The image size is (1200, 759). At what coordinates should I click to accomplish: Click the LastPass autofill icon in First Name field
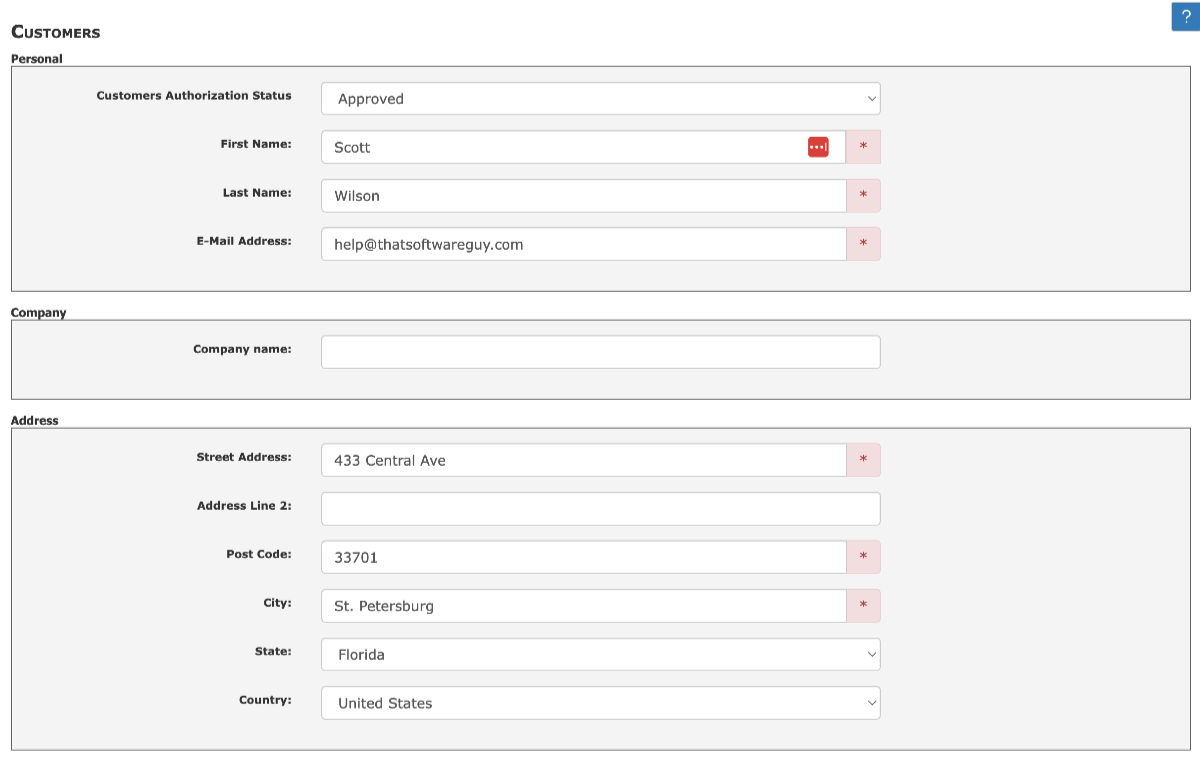pyautogui.click(x=817, y=146)
